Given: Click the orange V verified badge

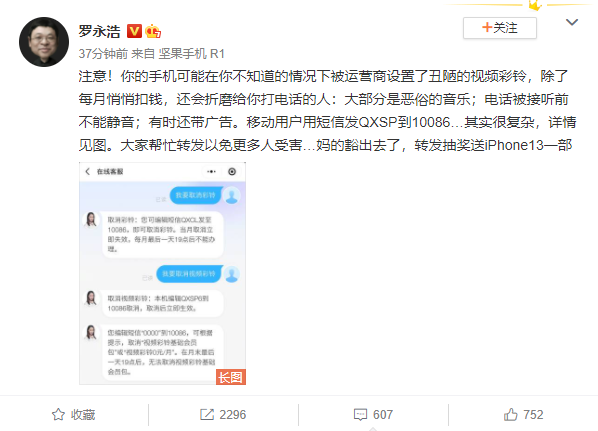Looking at the screenshot, I should coord(134,31).
